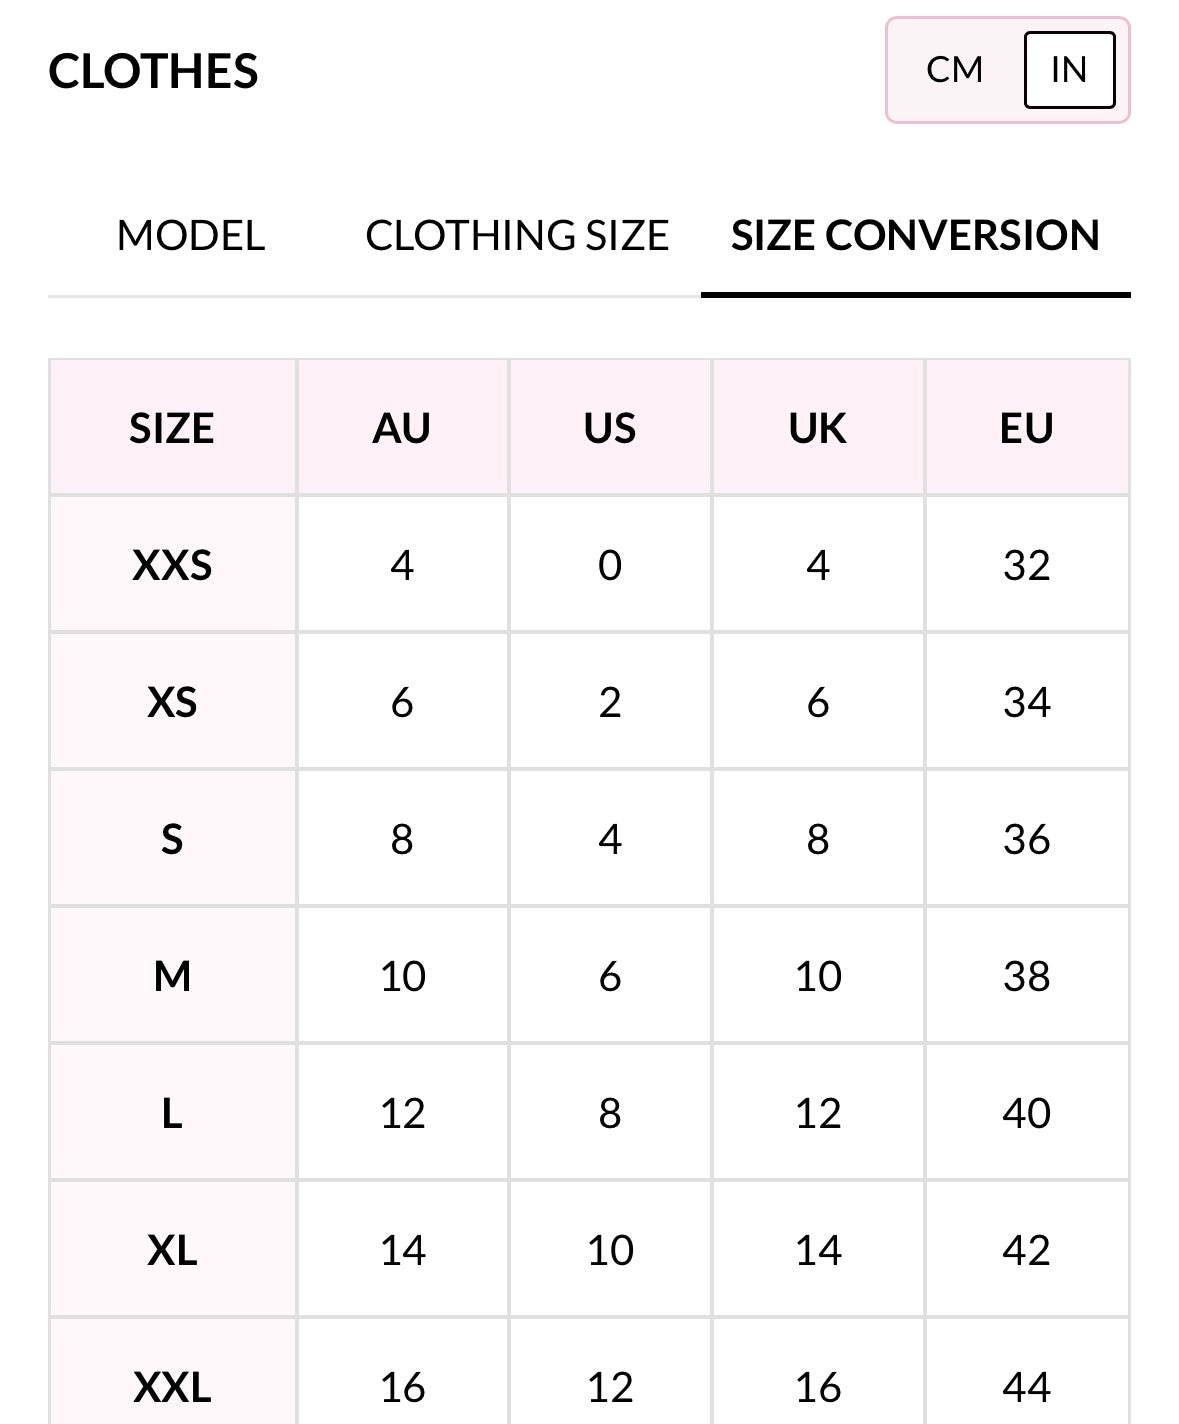Select the XS row label
This screenshot has height=1424, width=1179.
coord(172,703)
